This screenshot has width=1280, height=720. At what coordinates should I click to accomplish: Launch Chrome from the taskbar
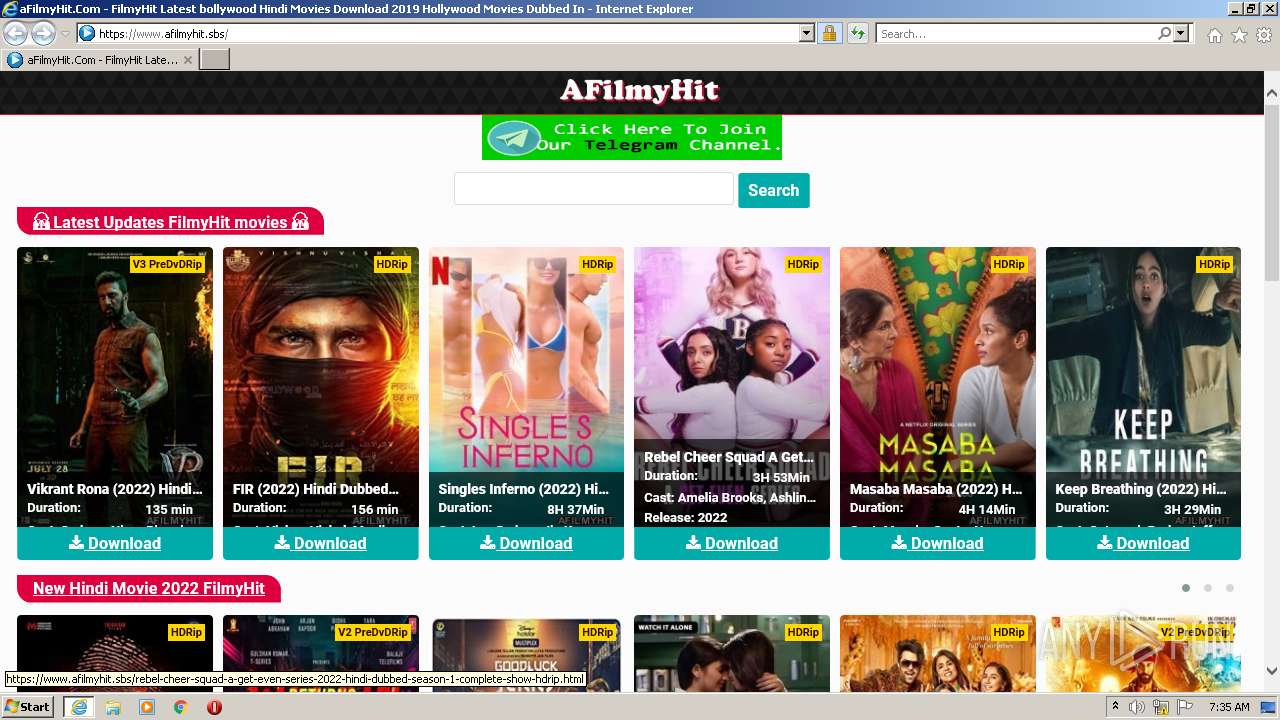coord(181,707)
